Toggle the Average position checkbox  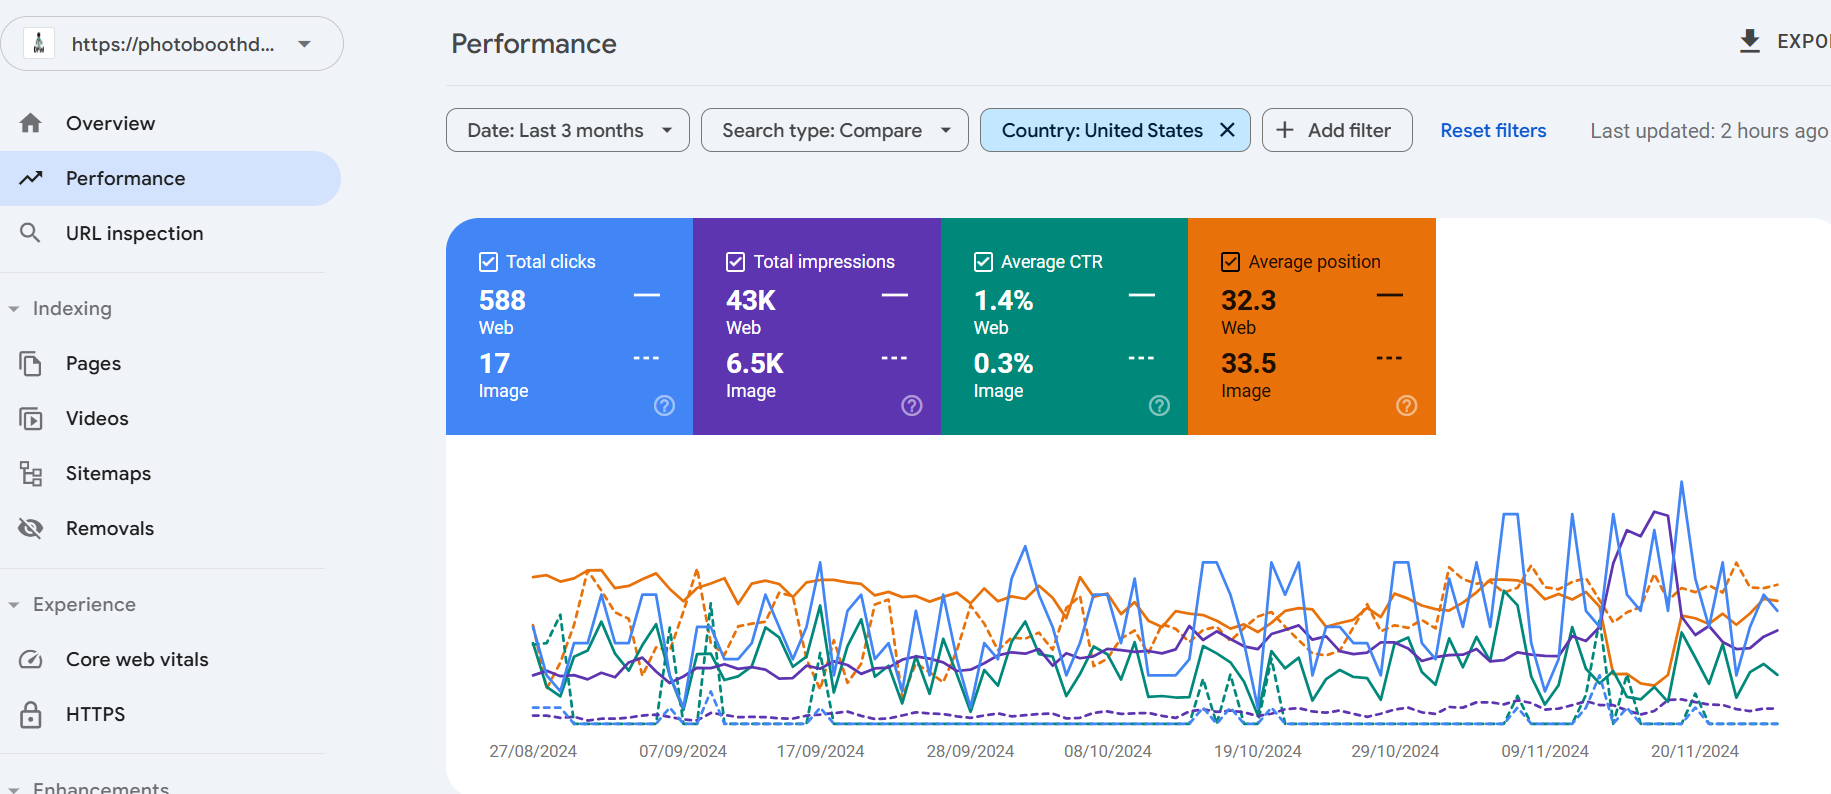point(1231,262)
